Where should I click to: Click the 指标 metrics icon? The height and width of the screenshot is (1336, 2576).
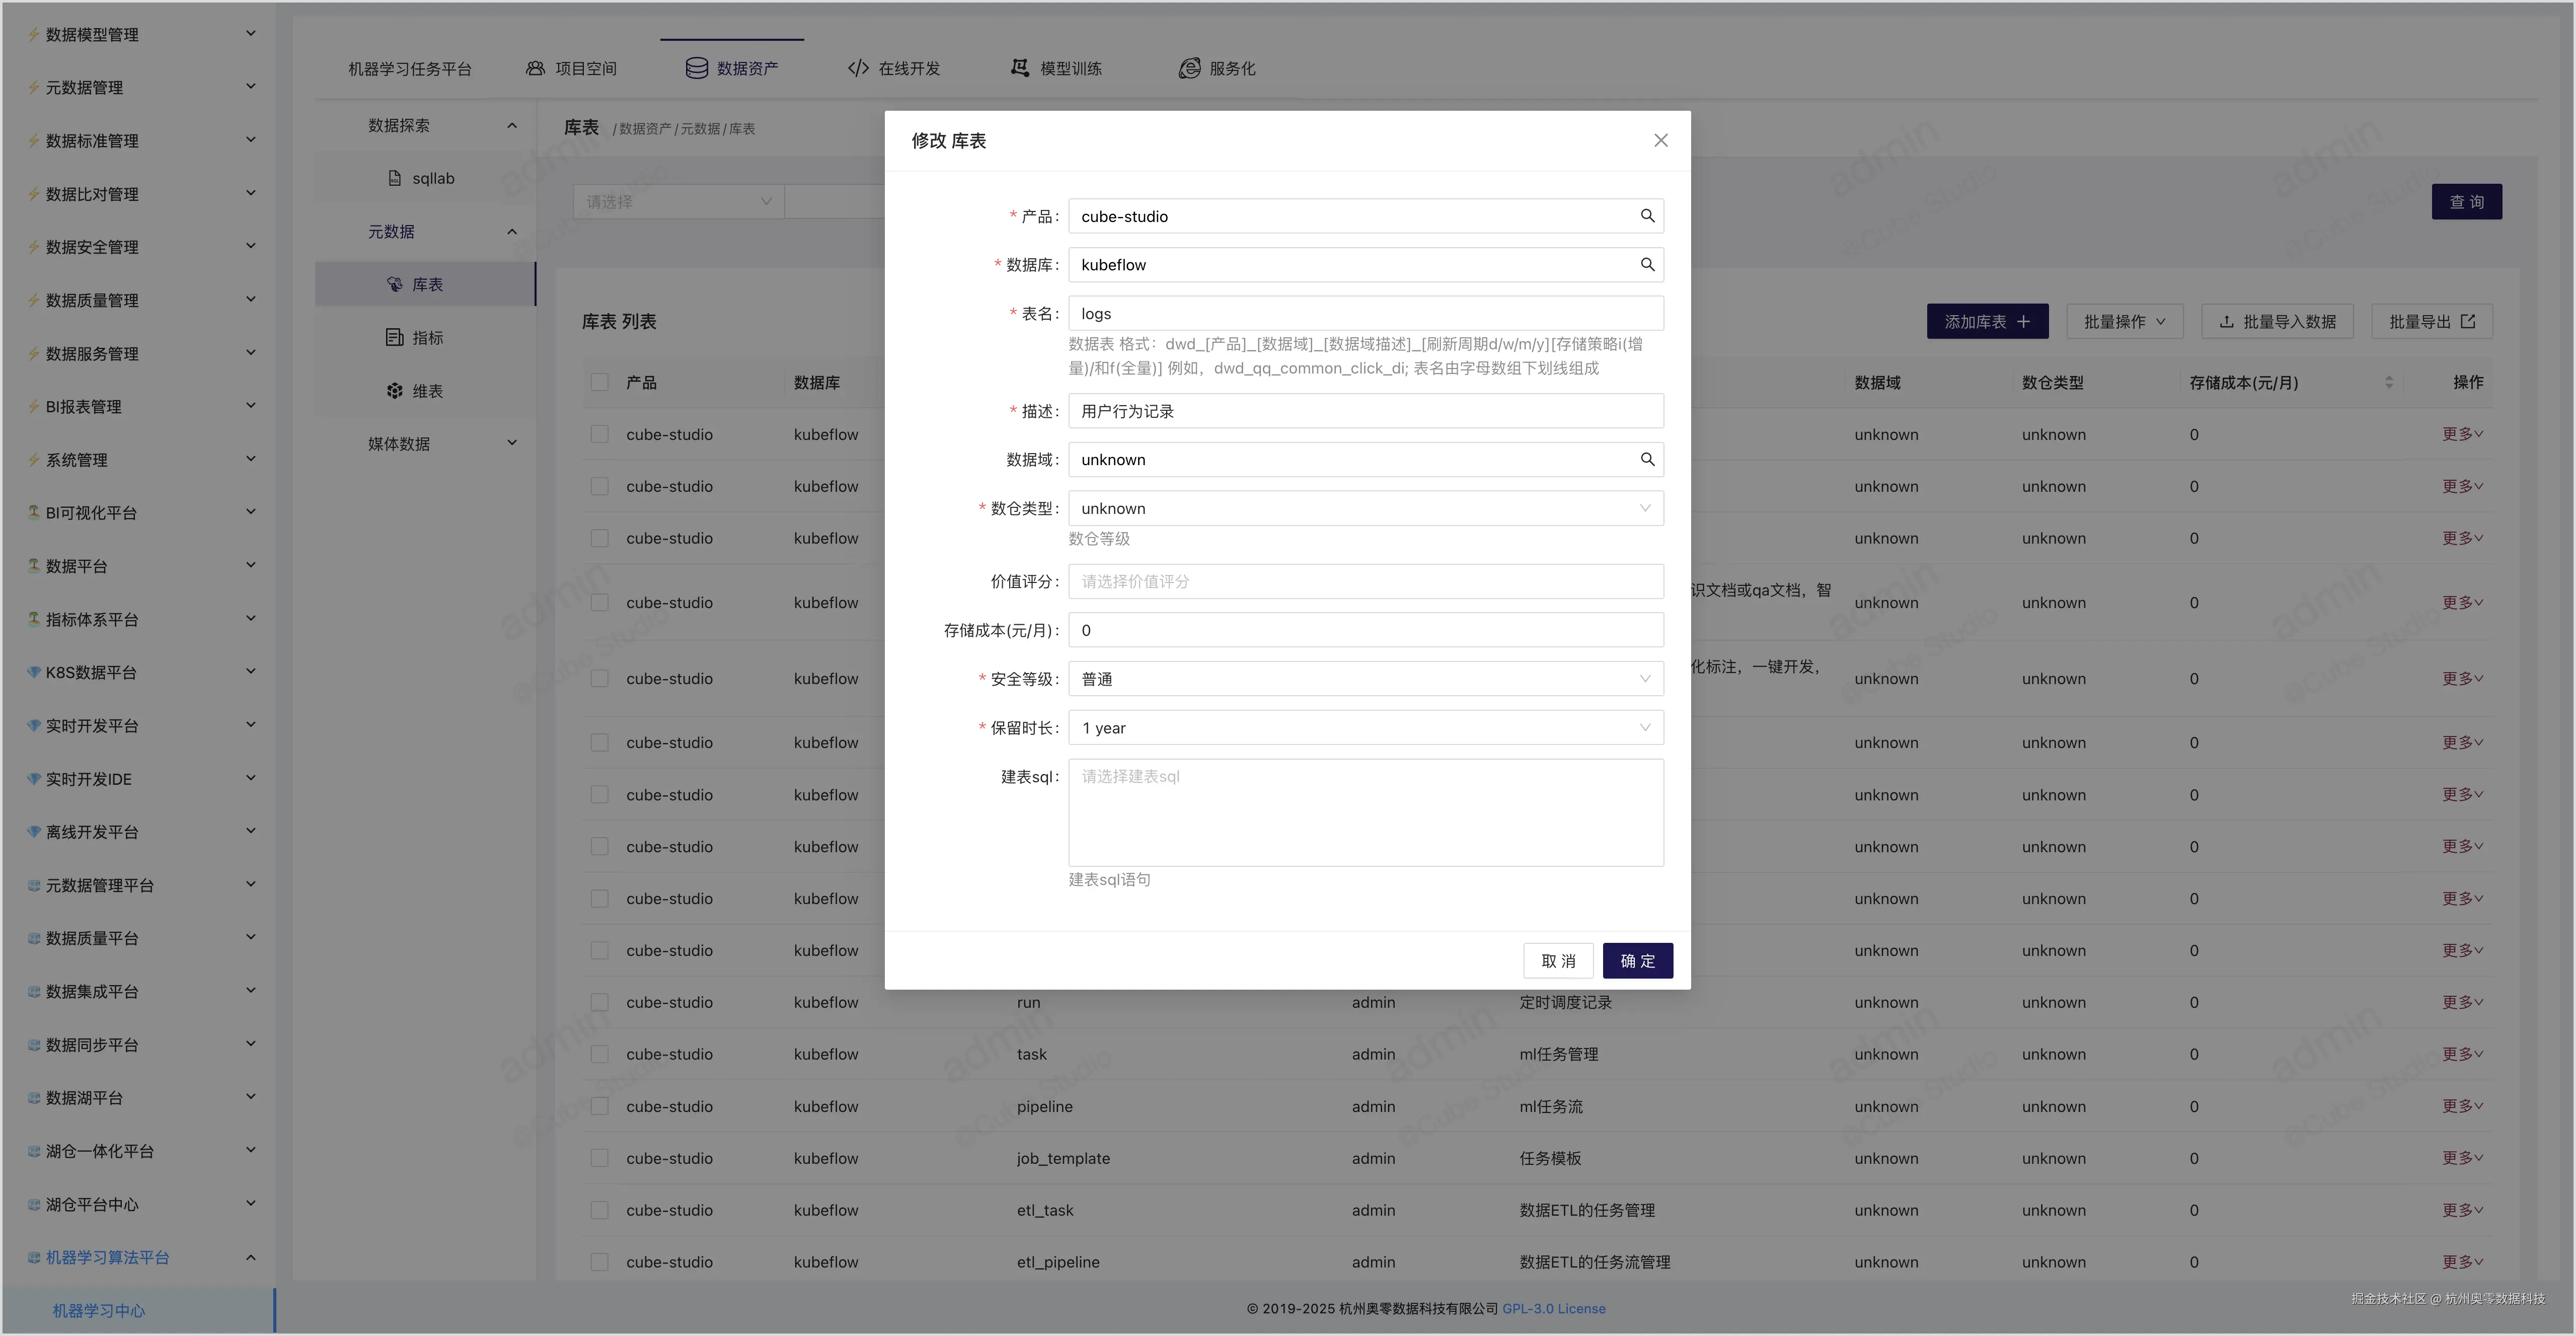pyautogui.click(x=395, y=337)
